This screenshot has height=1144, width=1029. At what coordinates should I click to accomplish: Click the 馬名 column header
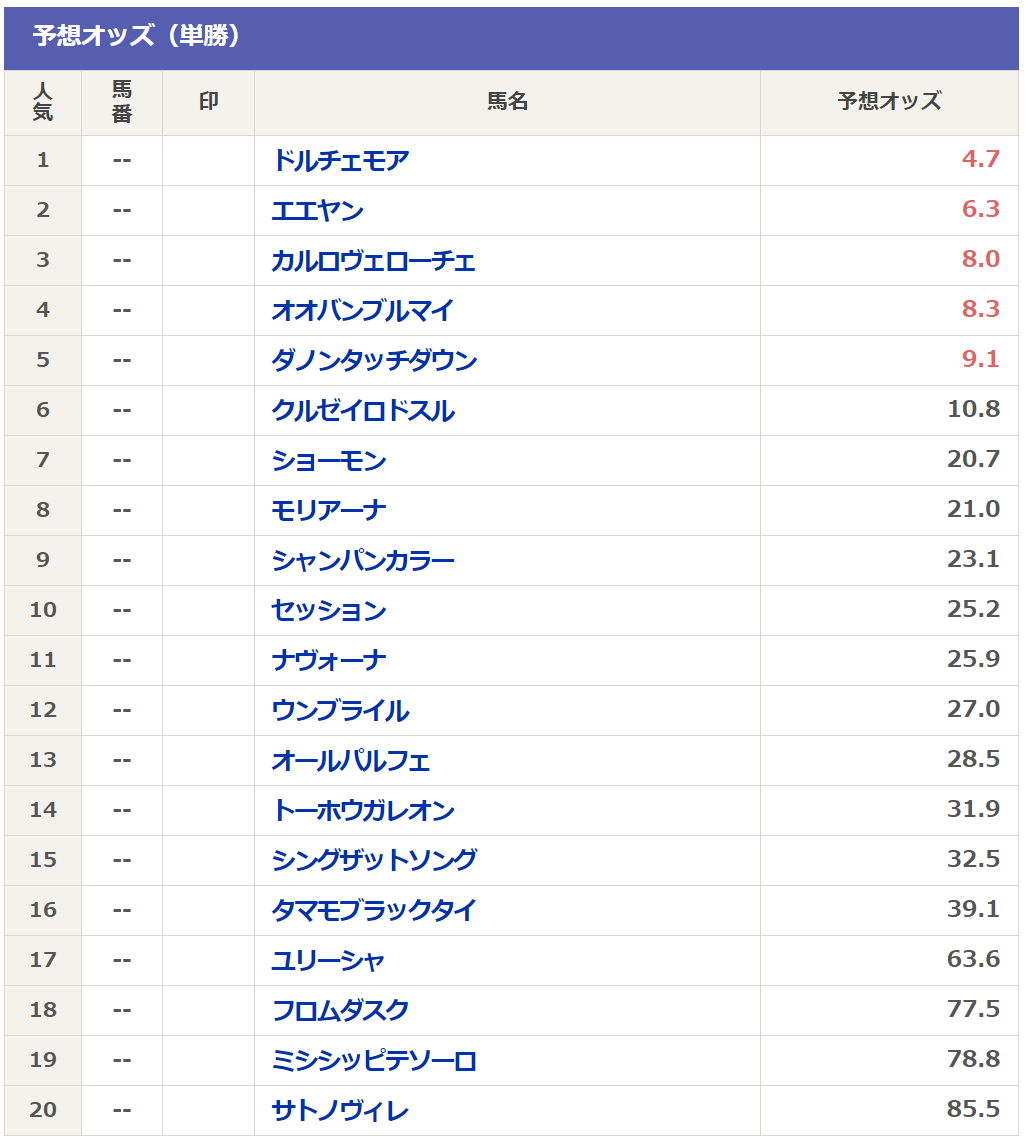click(x=507, y=101)
